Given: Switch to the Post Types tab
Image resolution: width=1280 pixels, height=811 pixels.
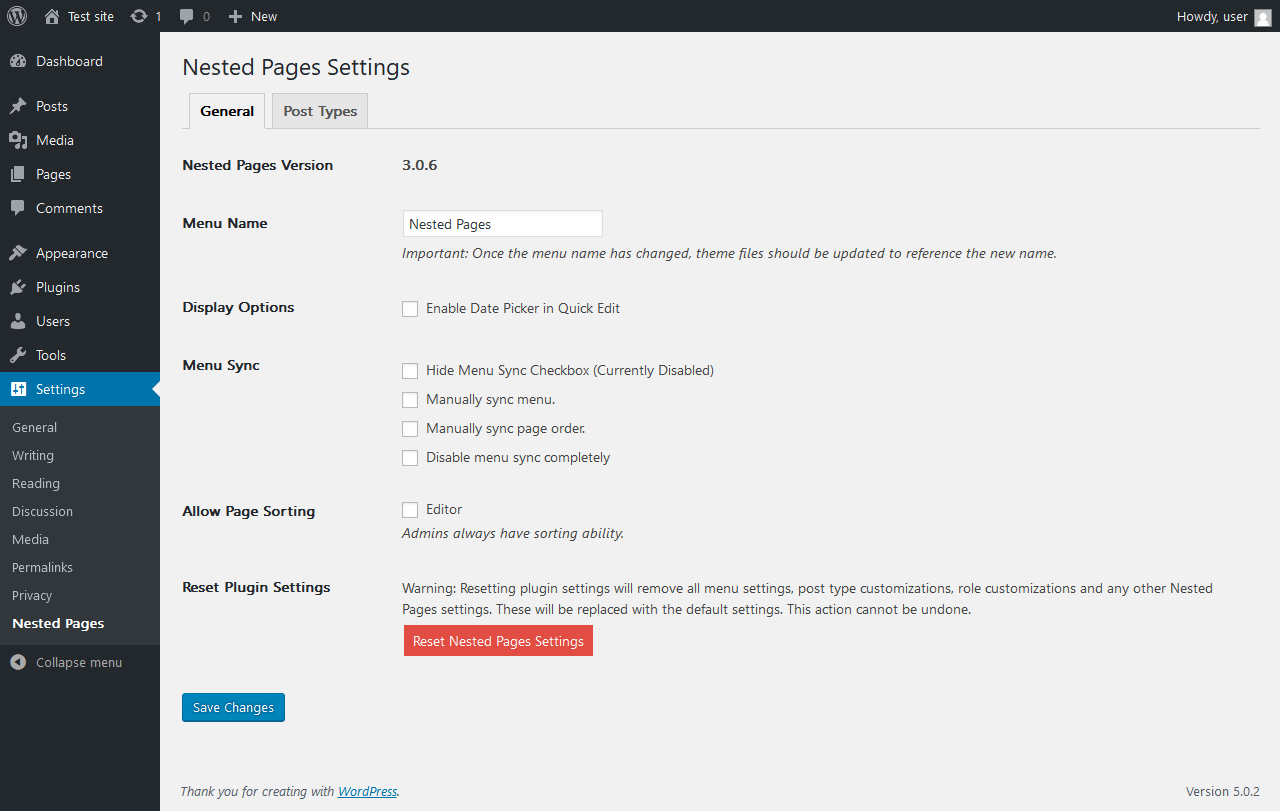Looking at the screenshot, I should tap(320, 111).
